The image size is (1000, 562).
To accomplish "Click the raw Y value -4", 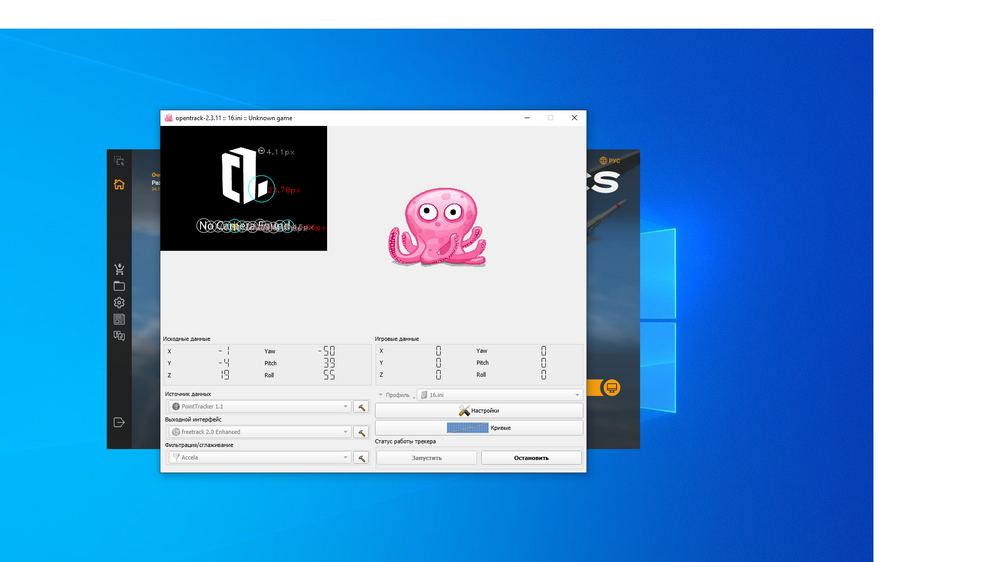I will tap(224, 363).
